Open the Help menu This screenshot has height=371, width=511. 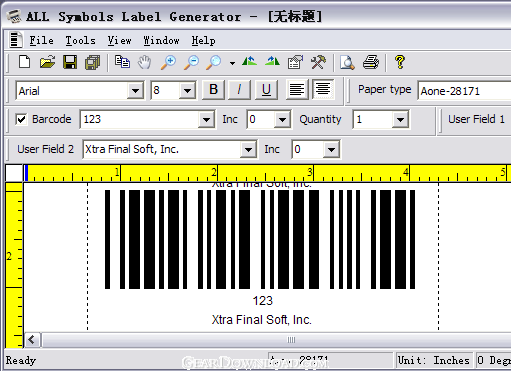pos(203,41)
